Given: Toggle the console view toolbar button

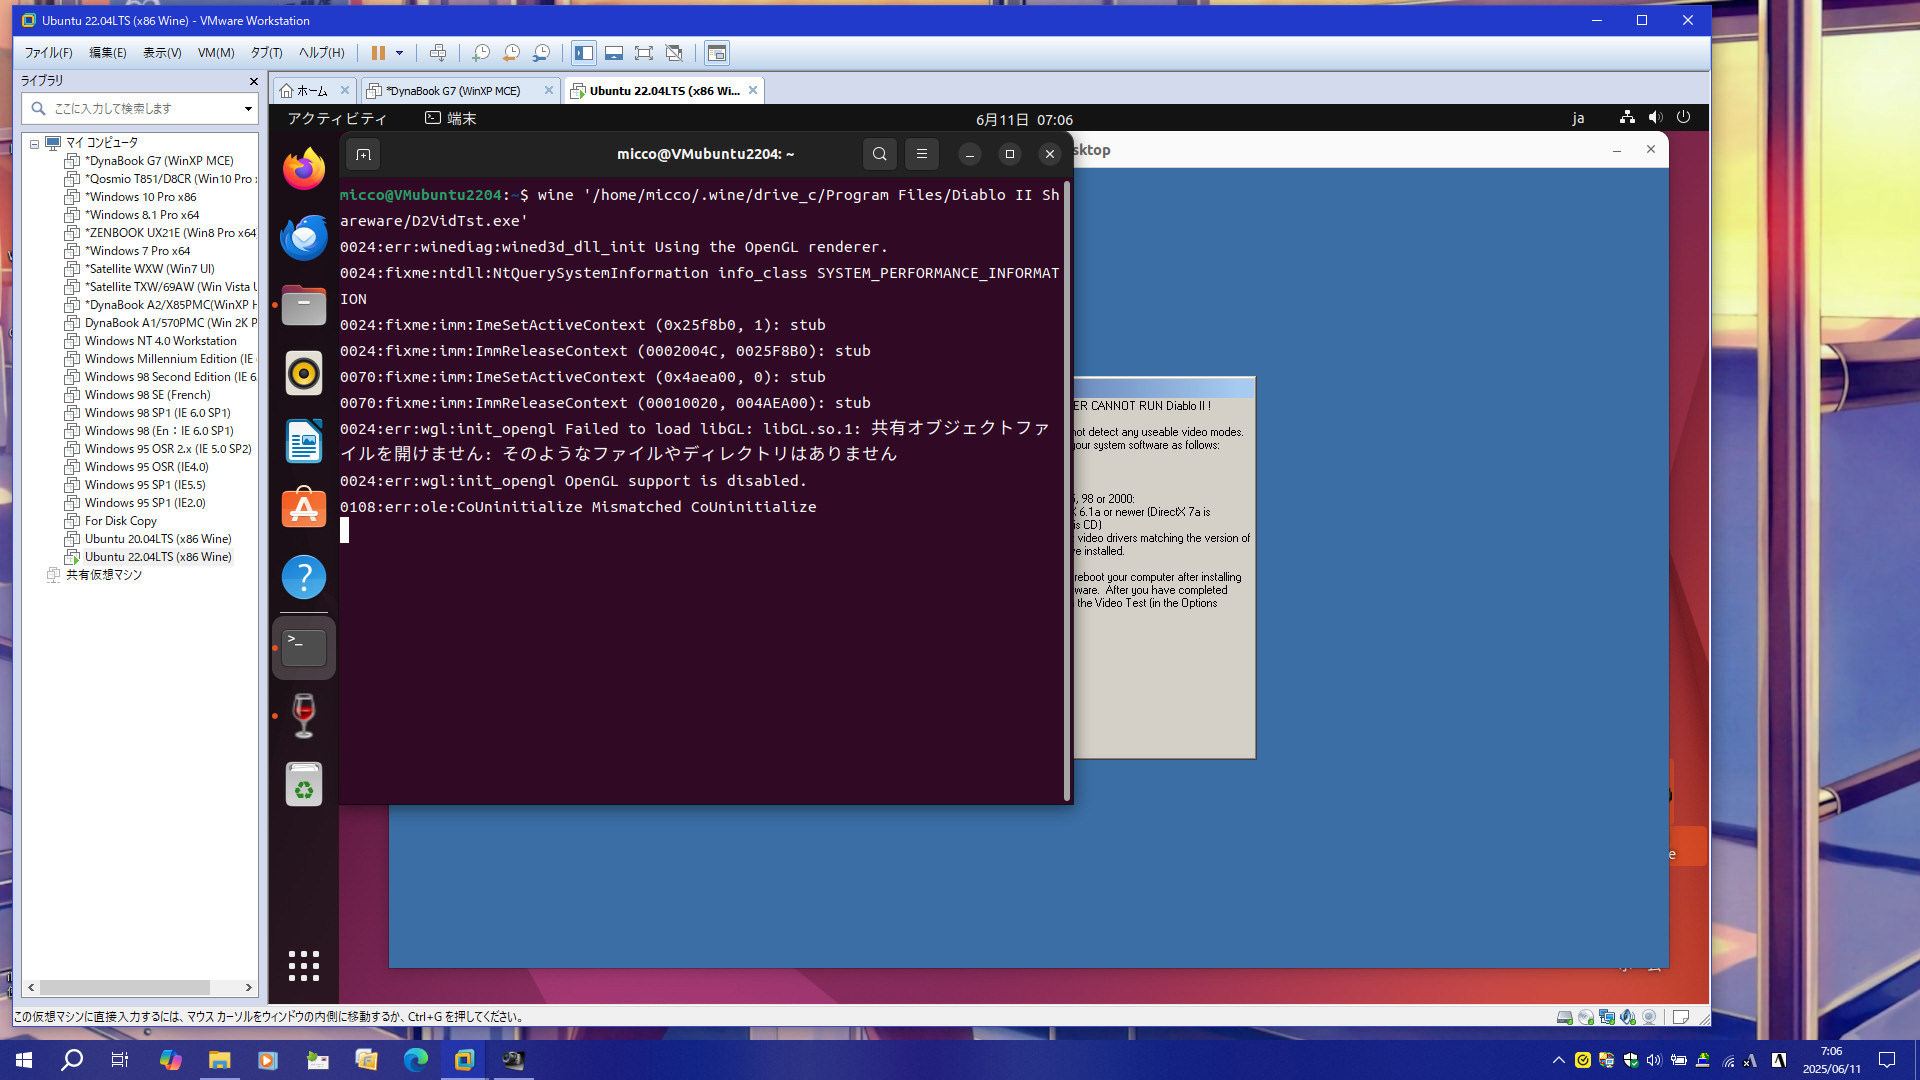Looking at the screenshot, I should coord(717,53).
